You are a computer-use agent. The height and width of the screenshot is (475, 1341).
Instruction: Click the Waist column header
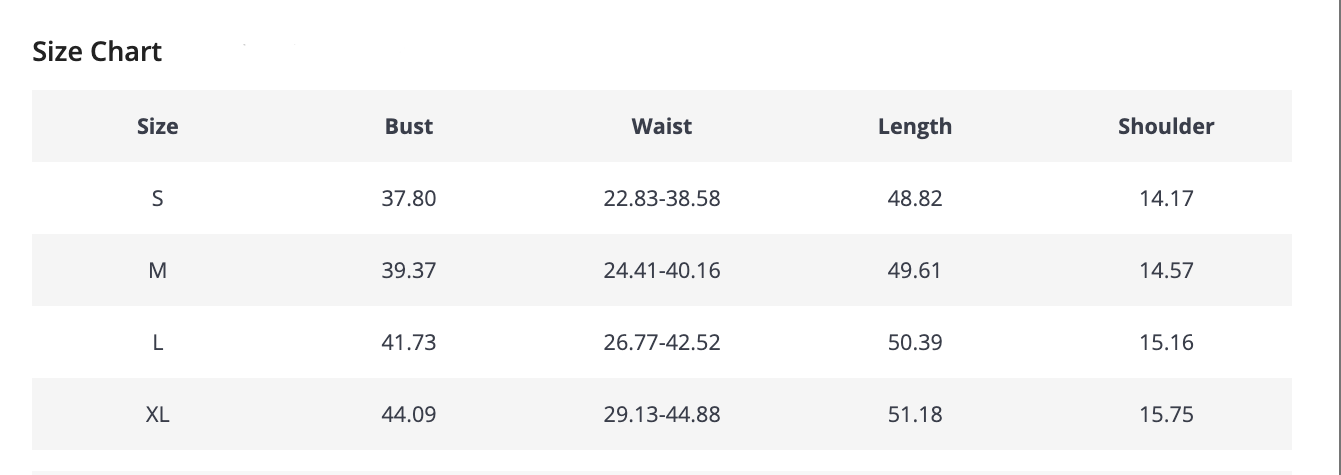pos(661,126)
